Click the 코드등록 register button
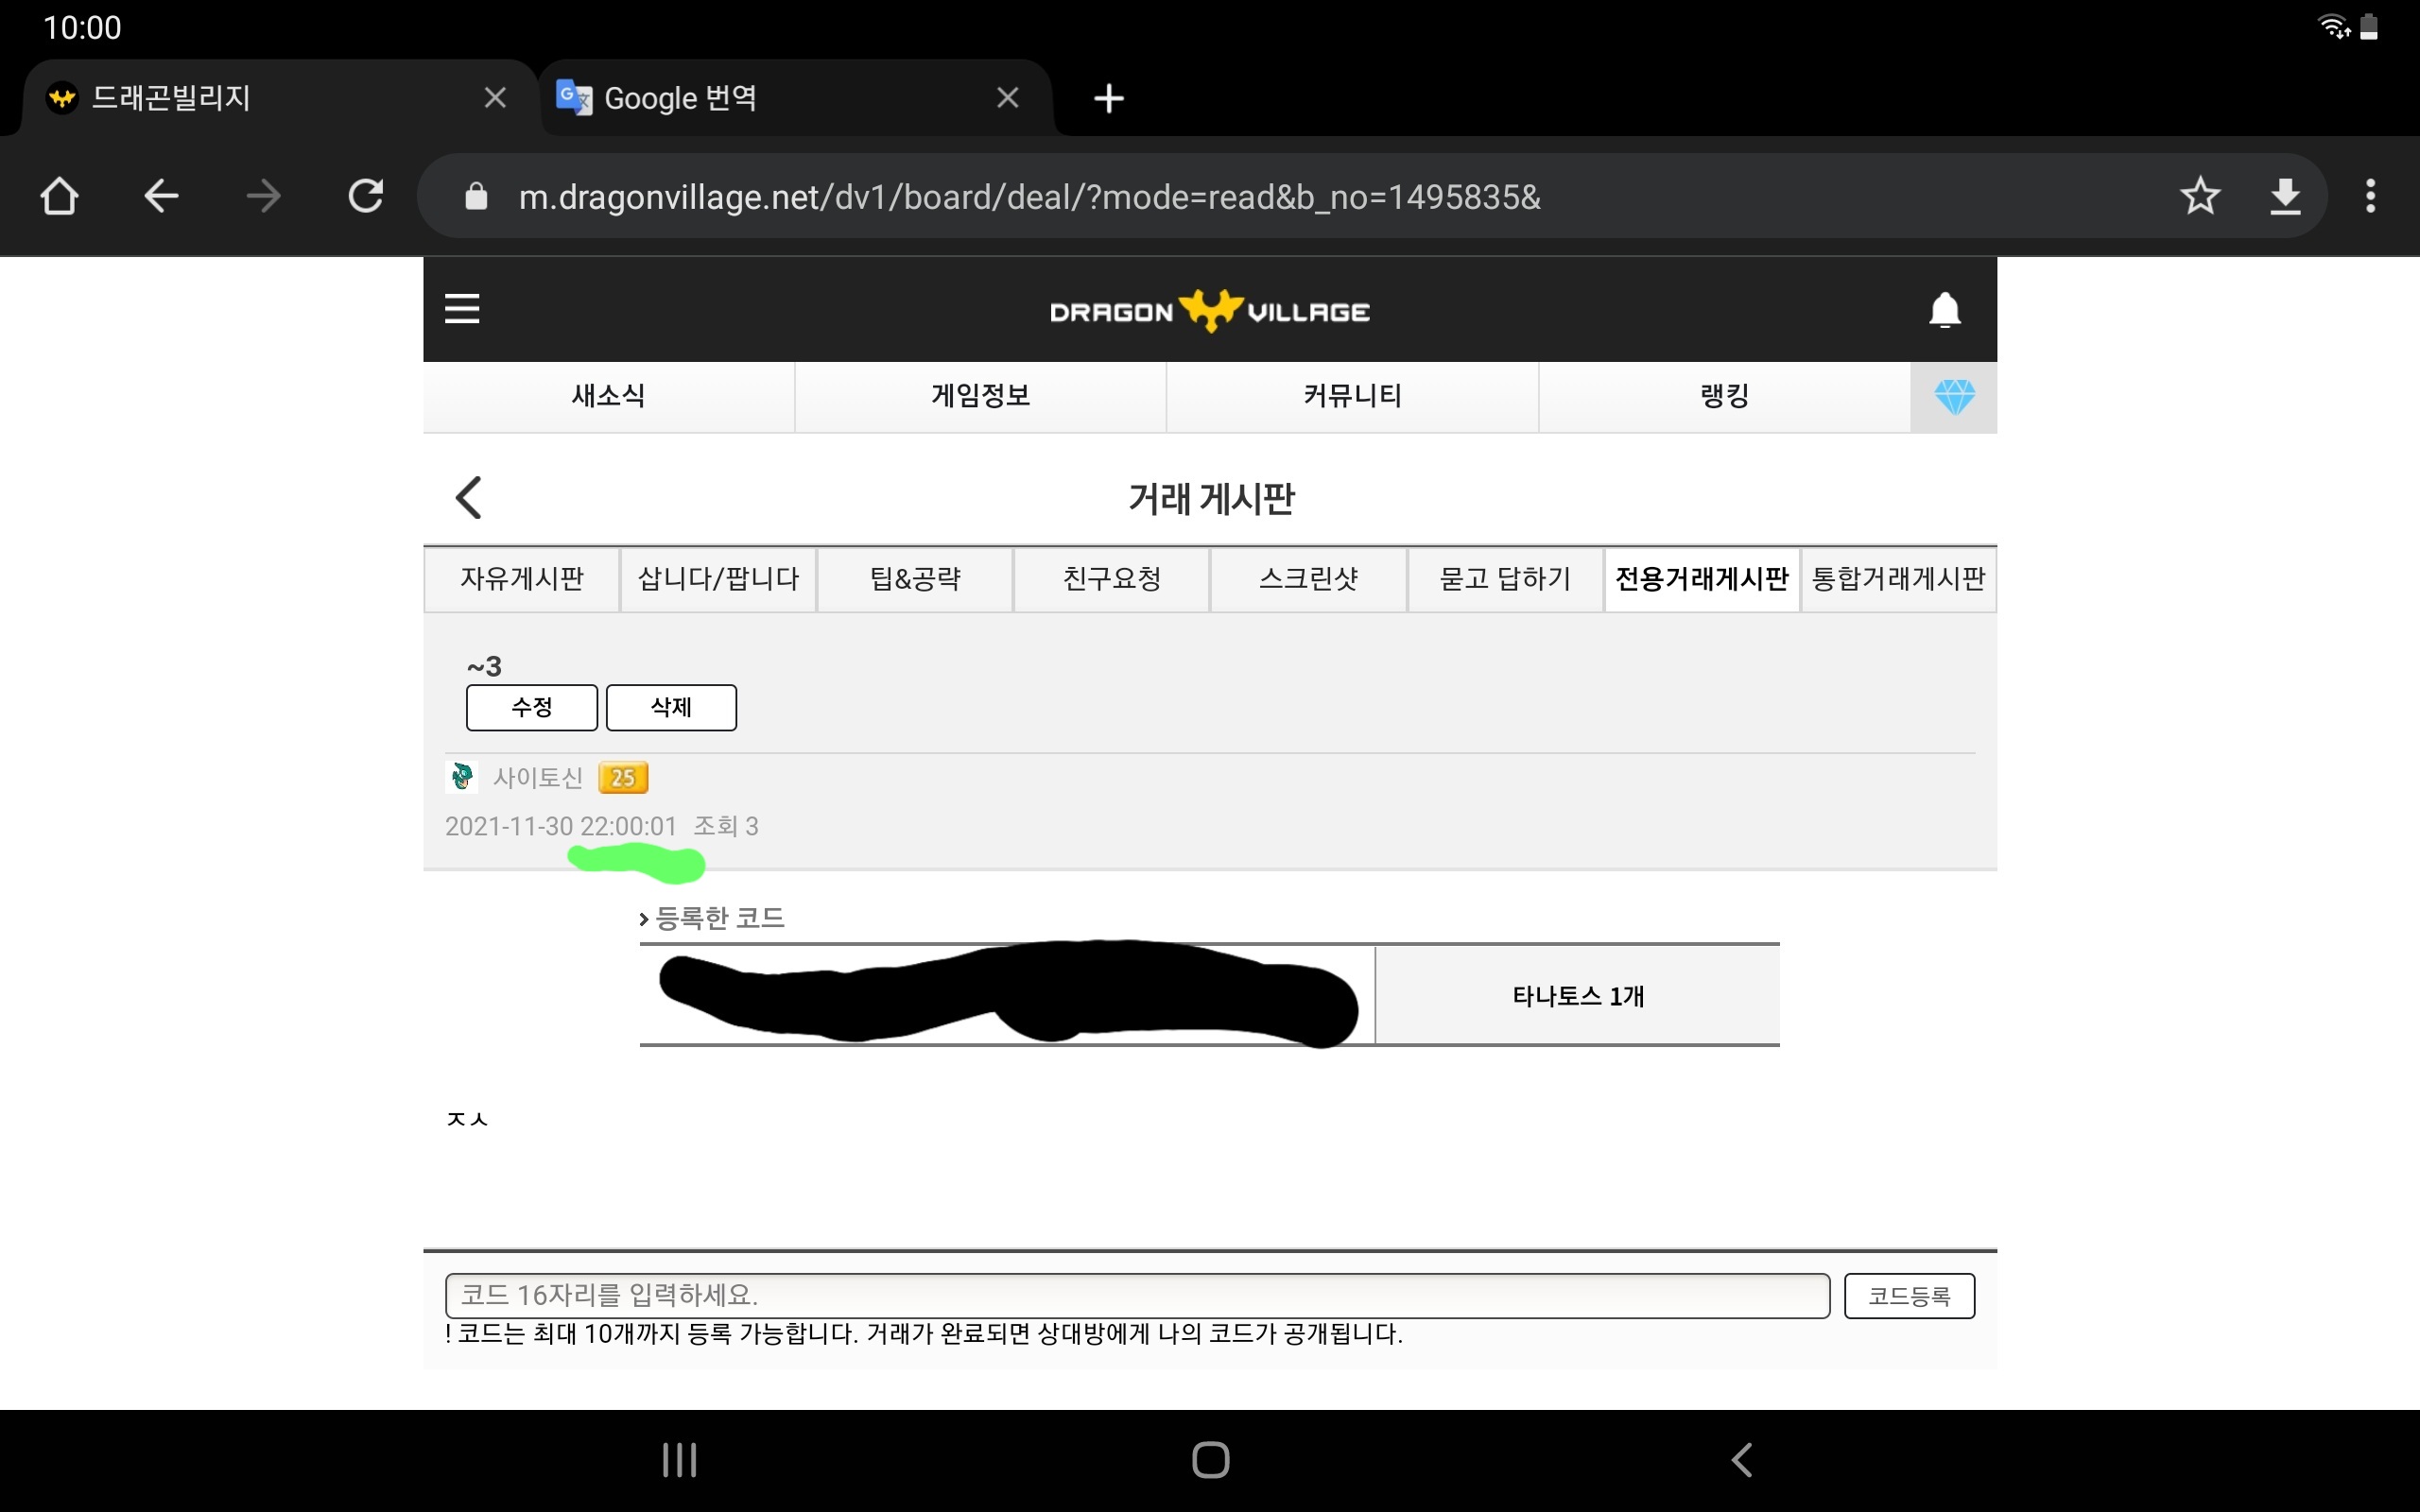The height and width of the screenshot is (1512, 2420). [1908, 1295]
